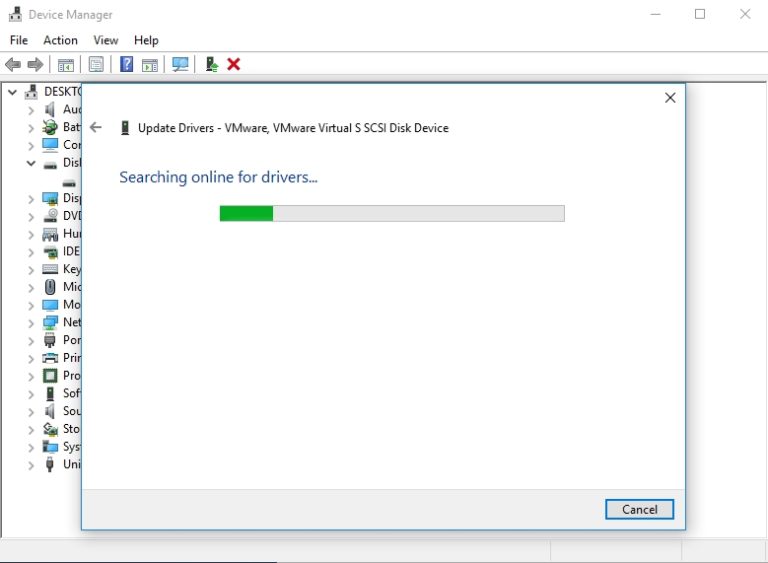Select the DVD drive icon in the tree
The height and width of the screenshot is (563, 768).
50,216
